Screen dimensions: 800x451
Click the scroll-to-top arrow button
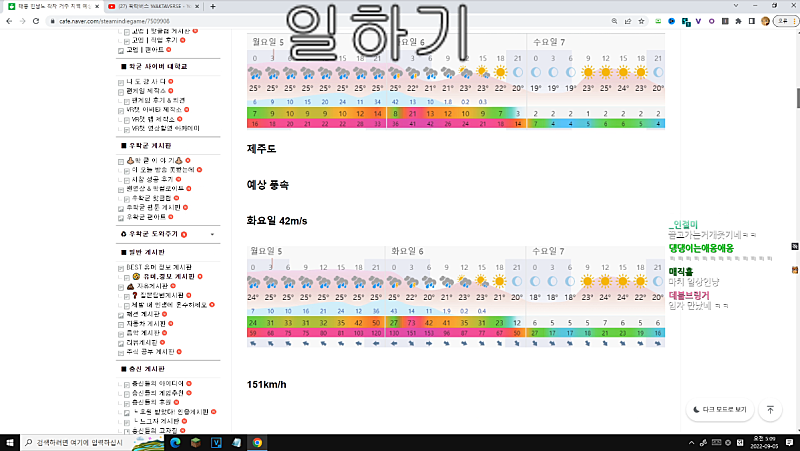[x=770, y=410]
